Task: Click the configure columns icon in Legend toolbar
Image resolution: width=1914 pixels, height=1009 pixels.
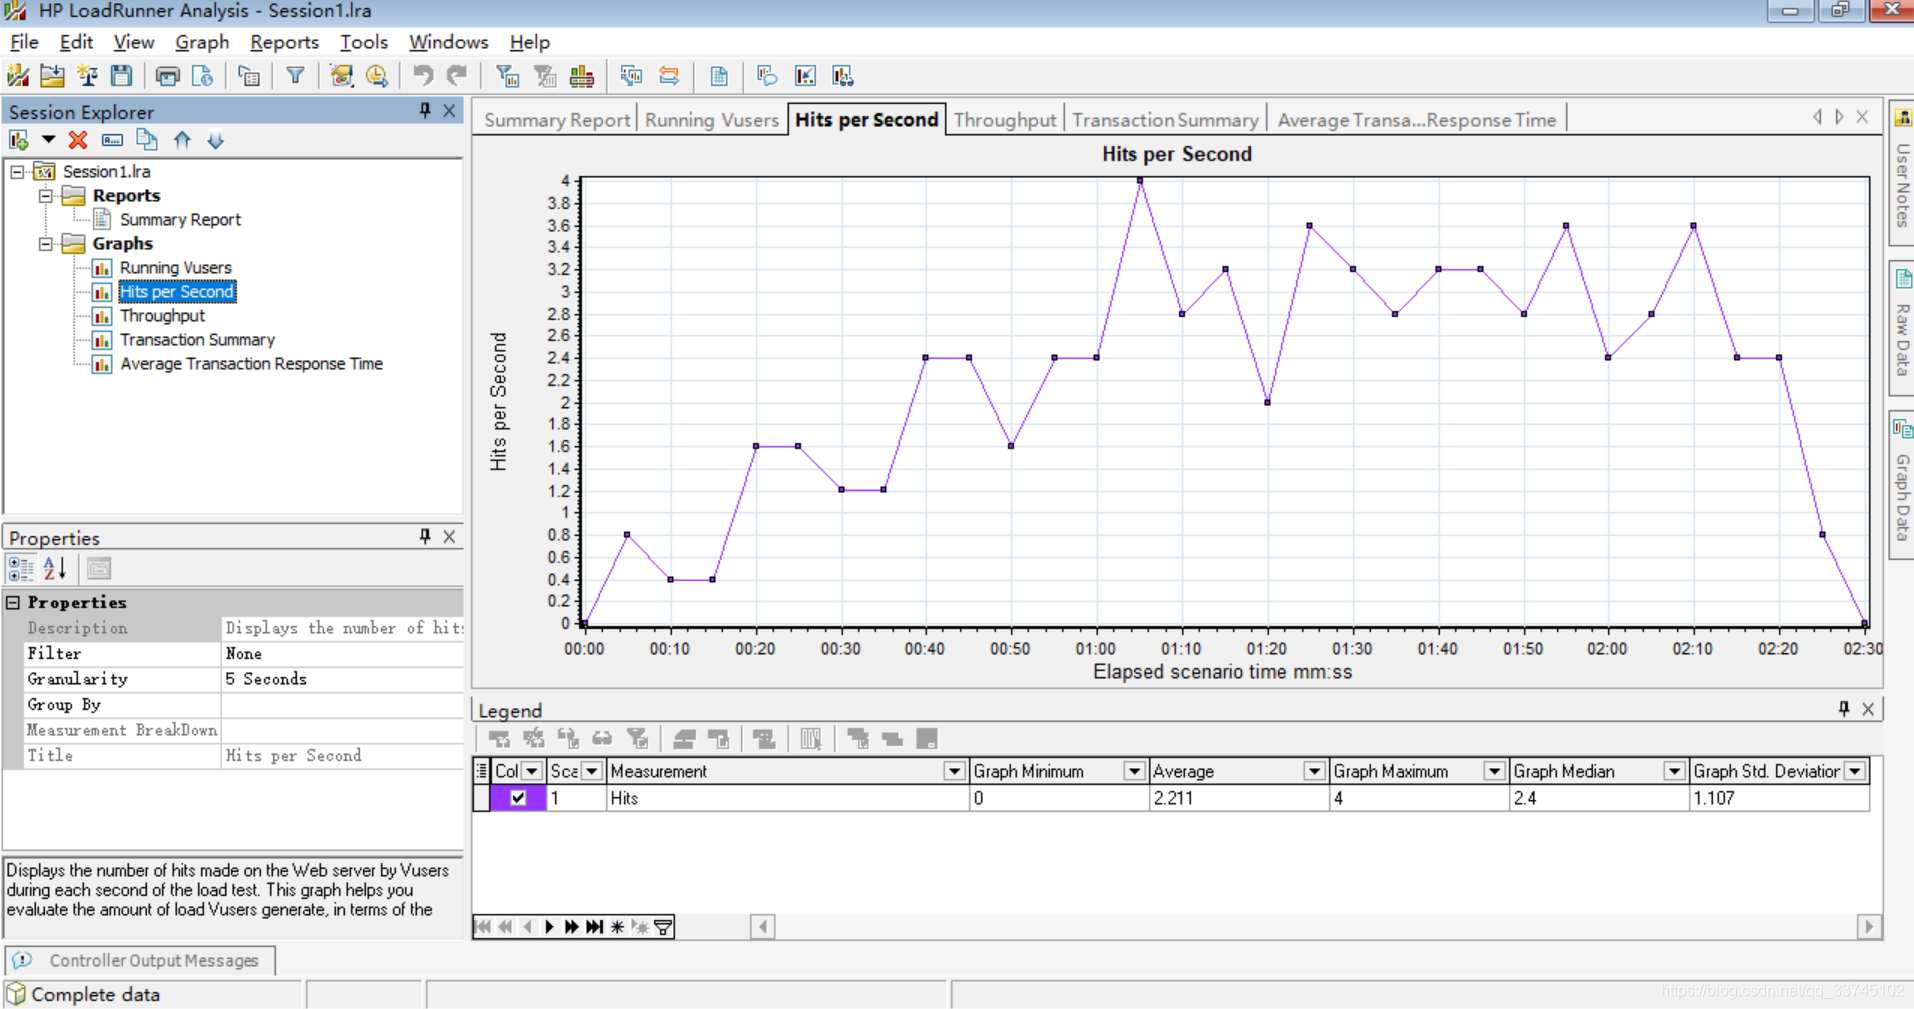Action: 811,739
